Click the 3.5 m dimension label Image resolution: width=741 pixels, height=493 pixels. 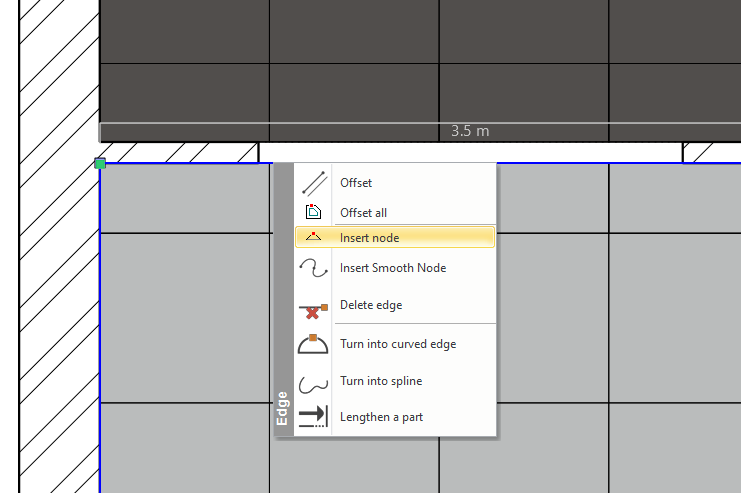tap(469, 131)
